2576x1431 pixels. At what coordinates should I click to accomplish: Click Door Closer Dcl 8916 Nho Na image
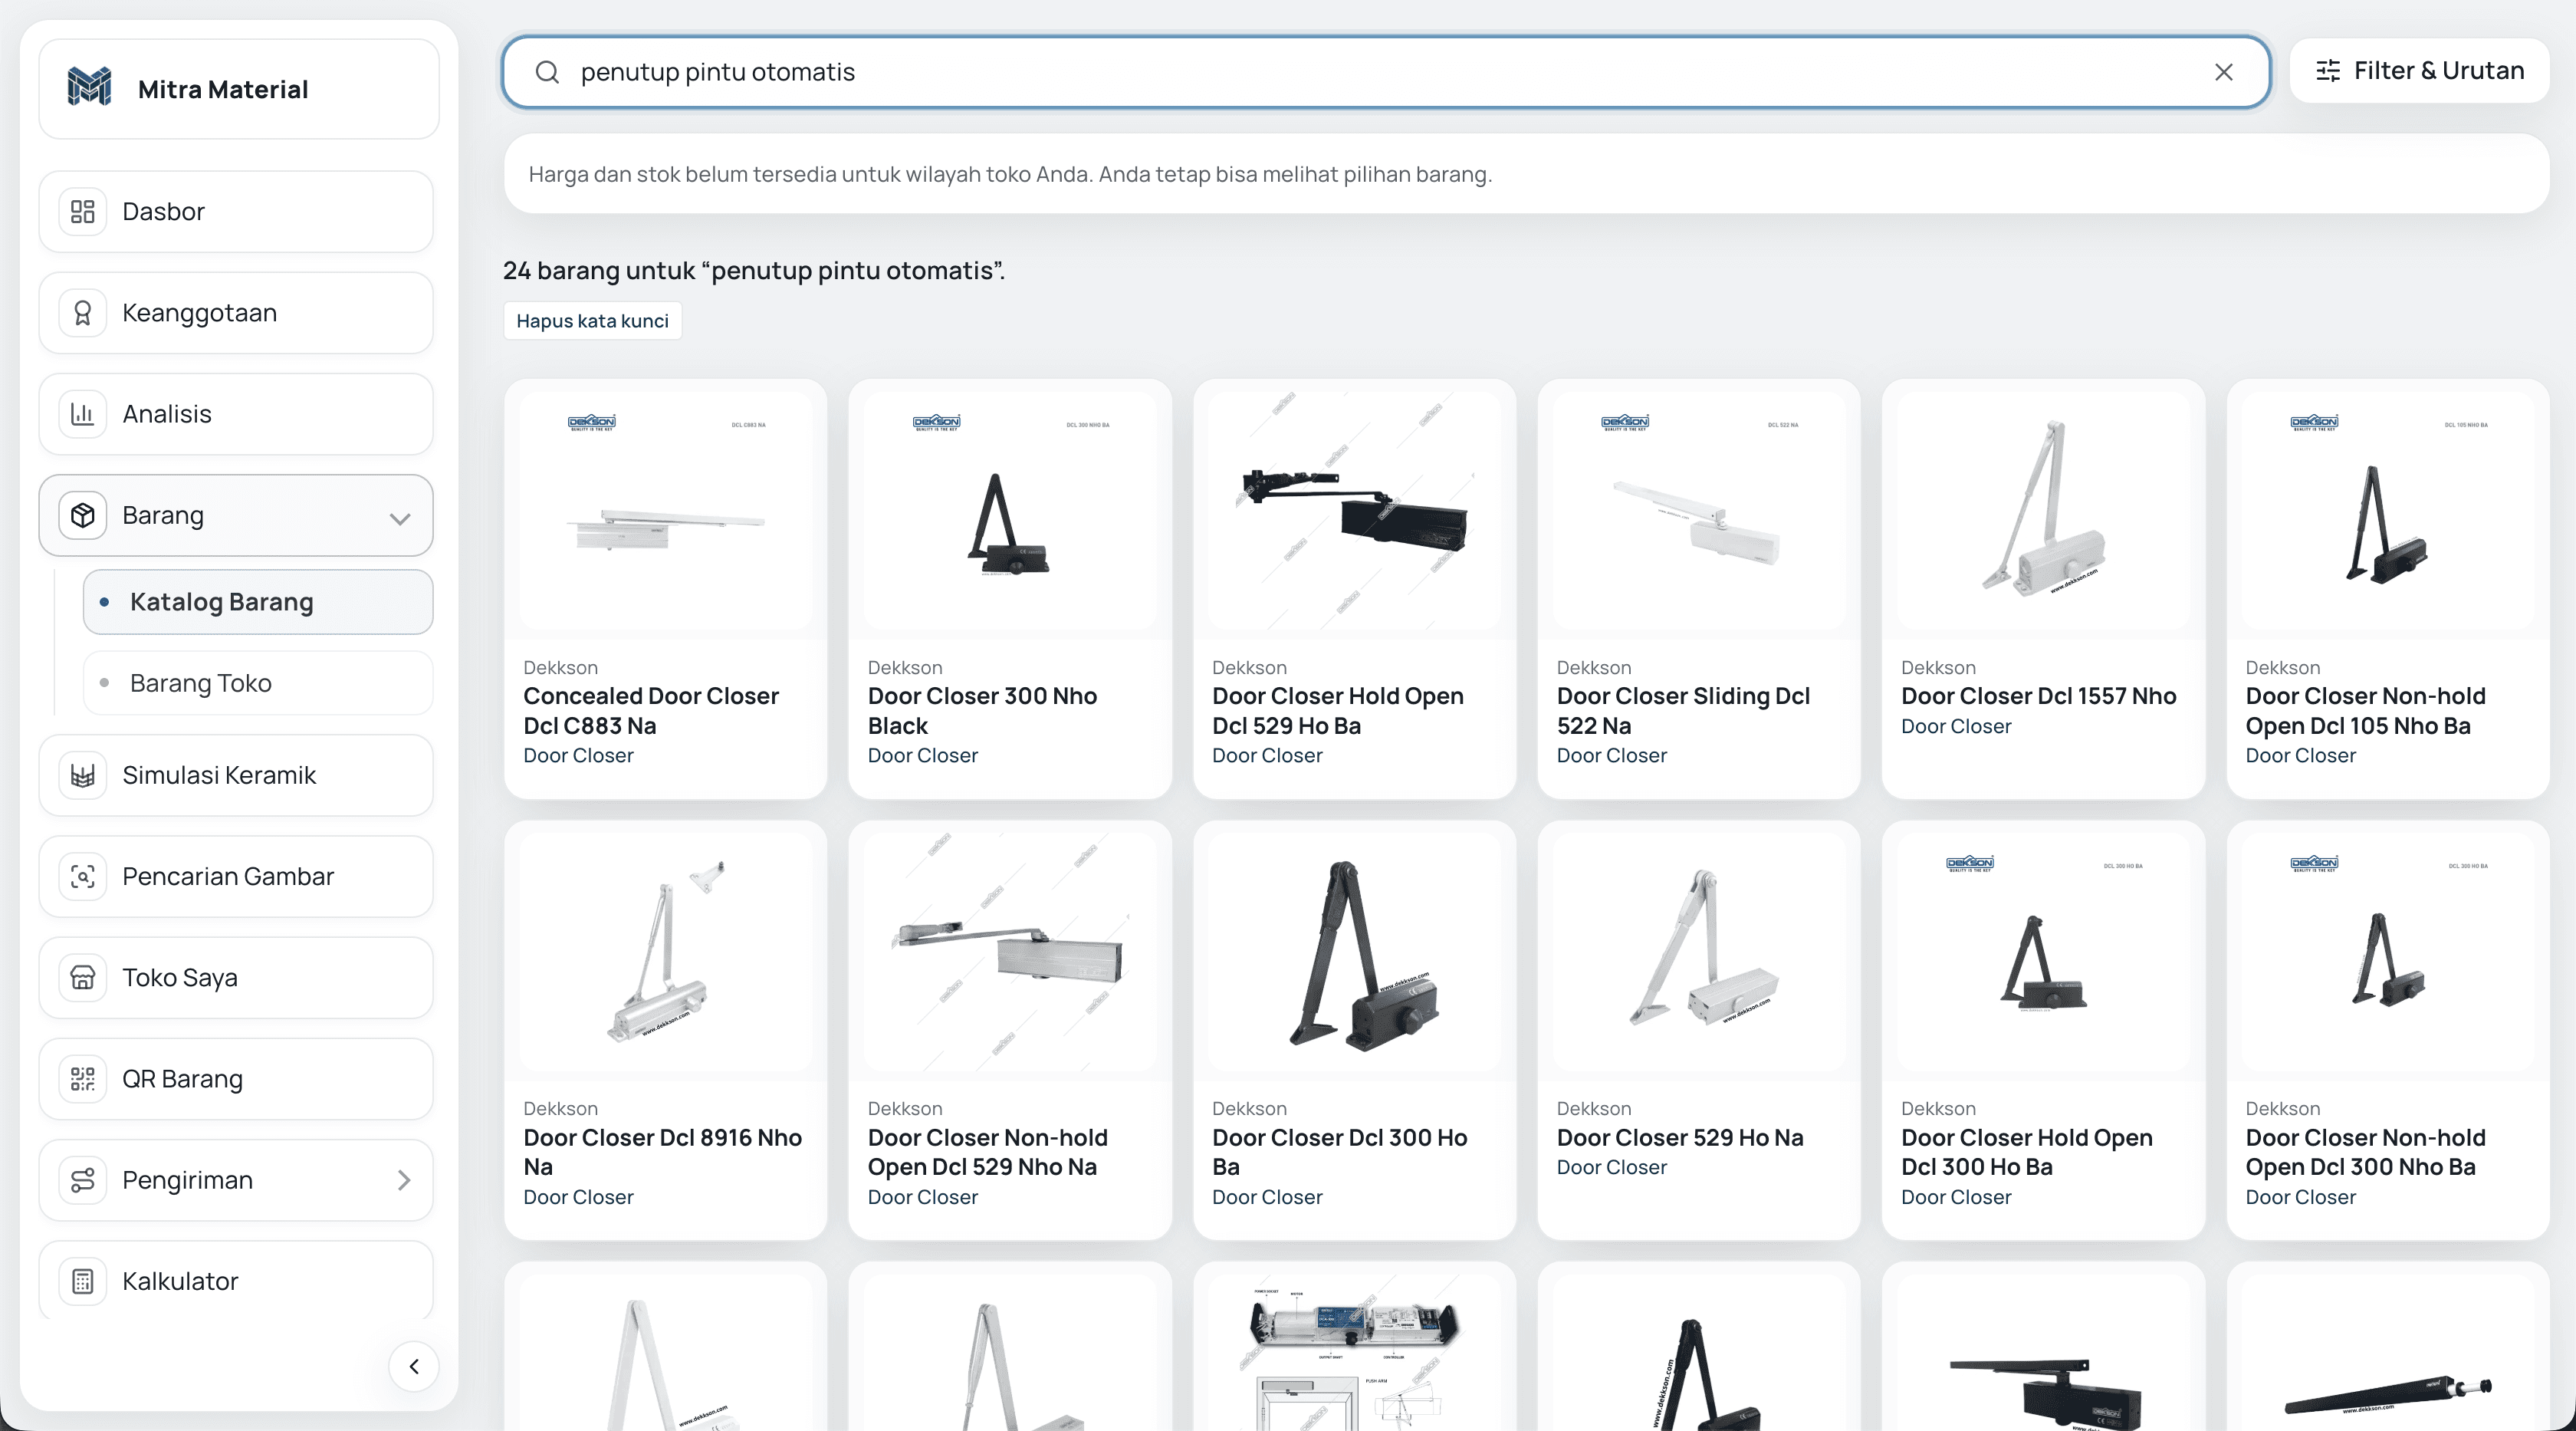(x=665, y=952)
